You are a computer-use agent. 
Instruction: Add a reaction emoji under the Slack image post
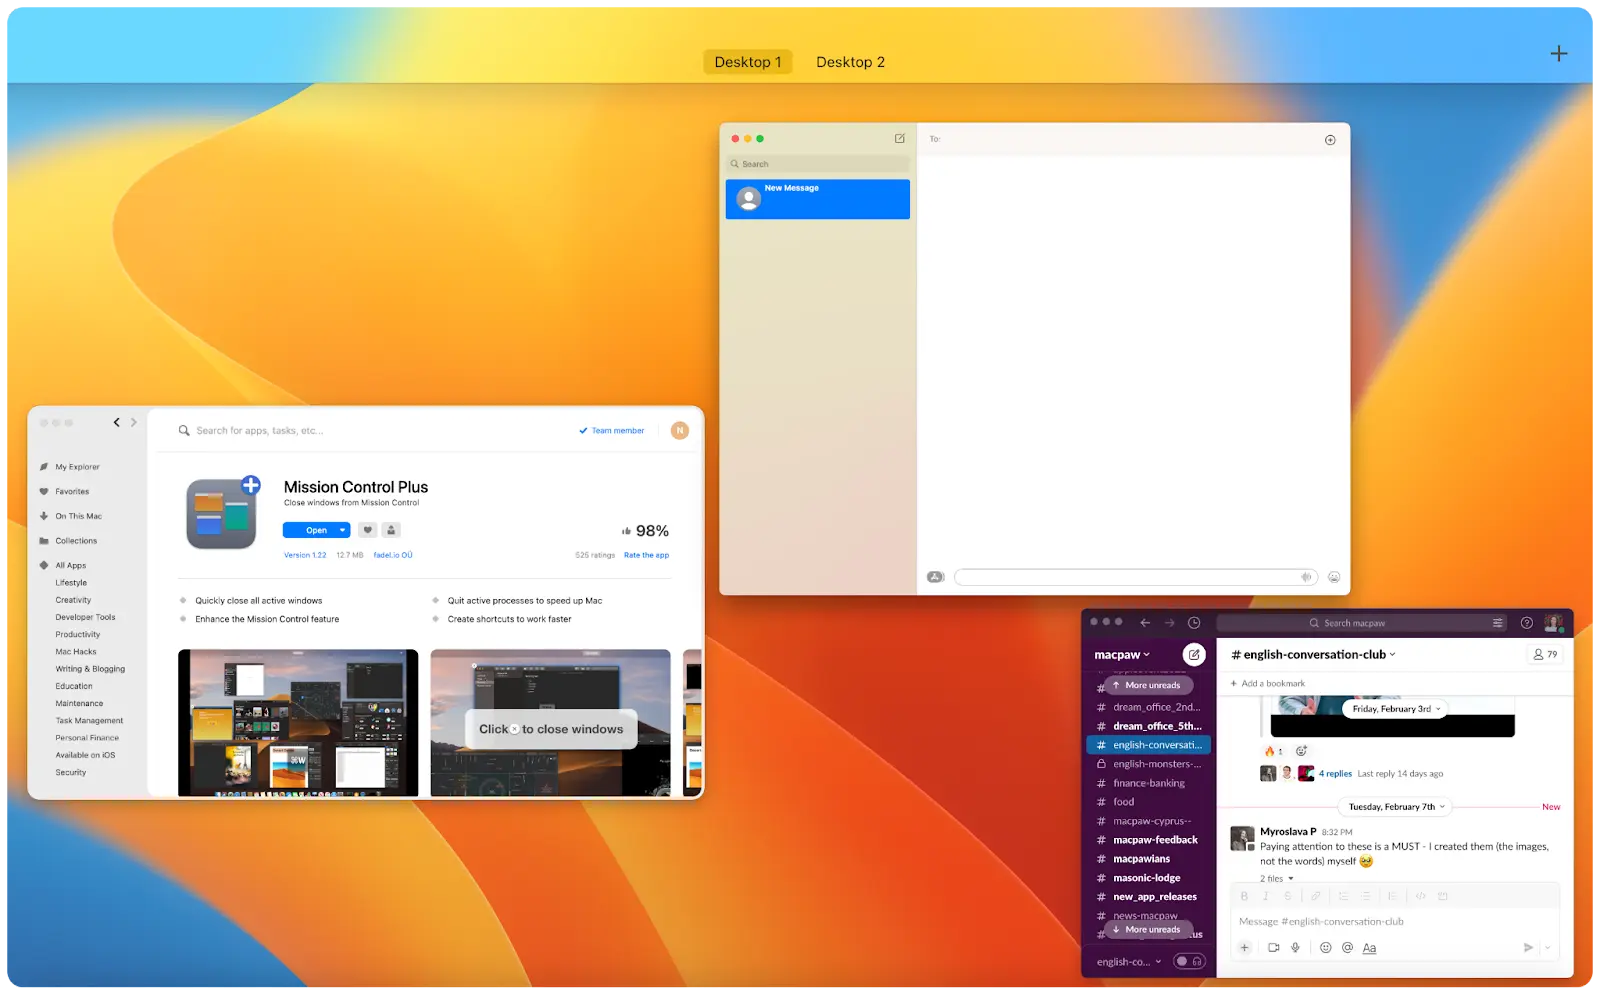pyautogui.click(x=1301, y=751)
